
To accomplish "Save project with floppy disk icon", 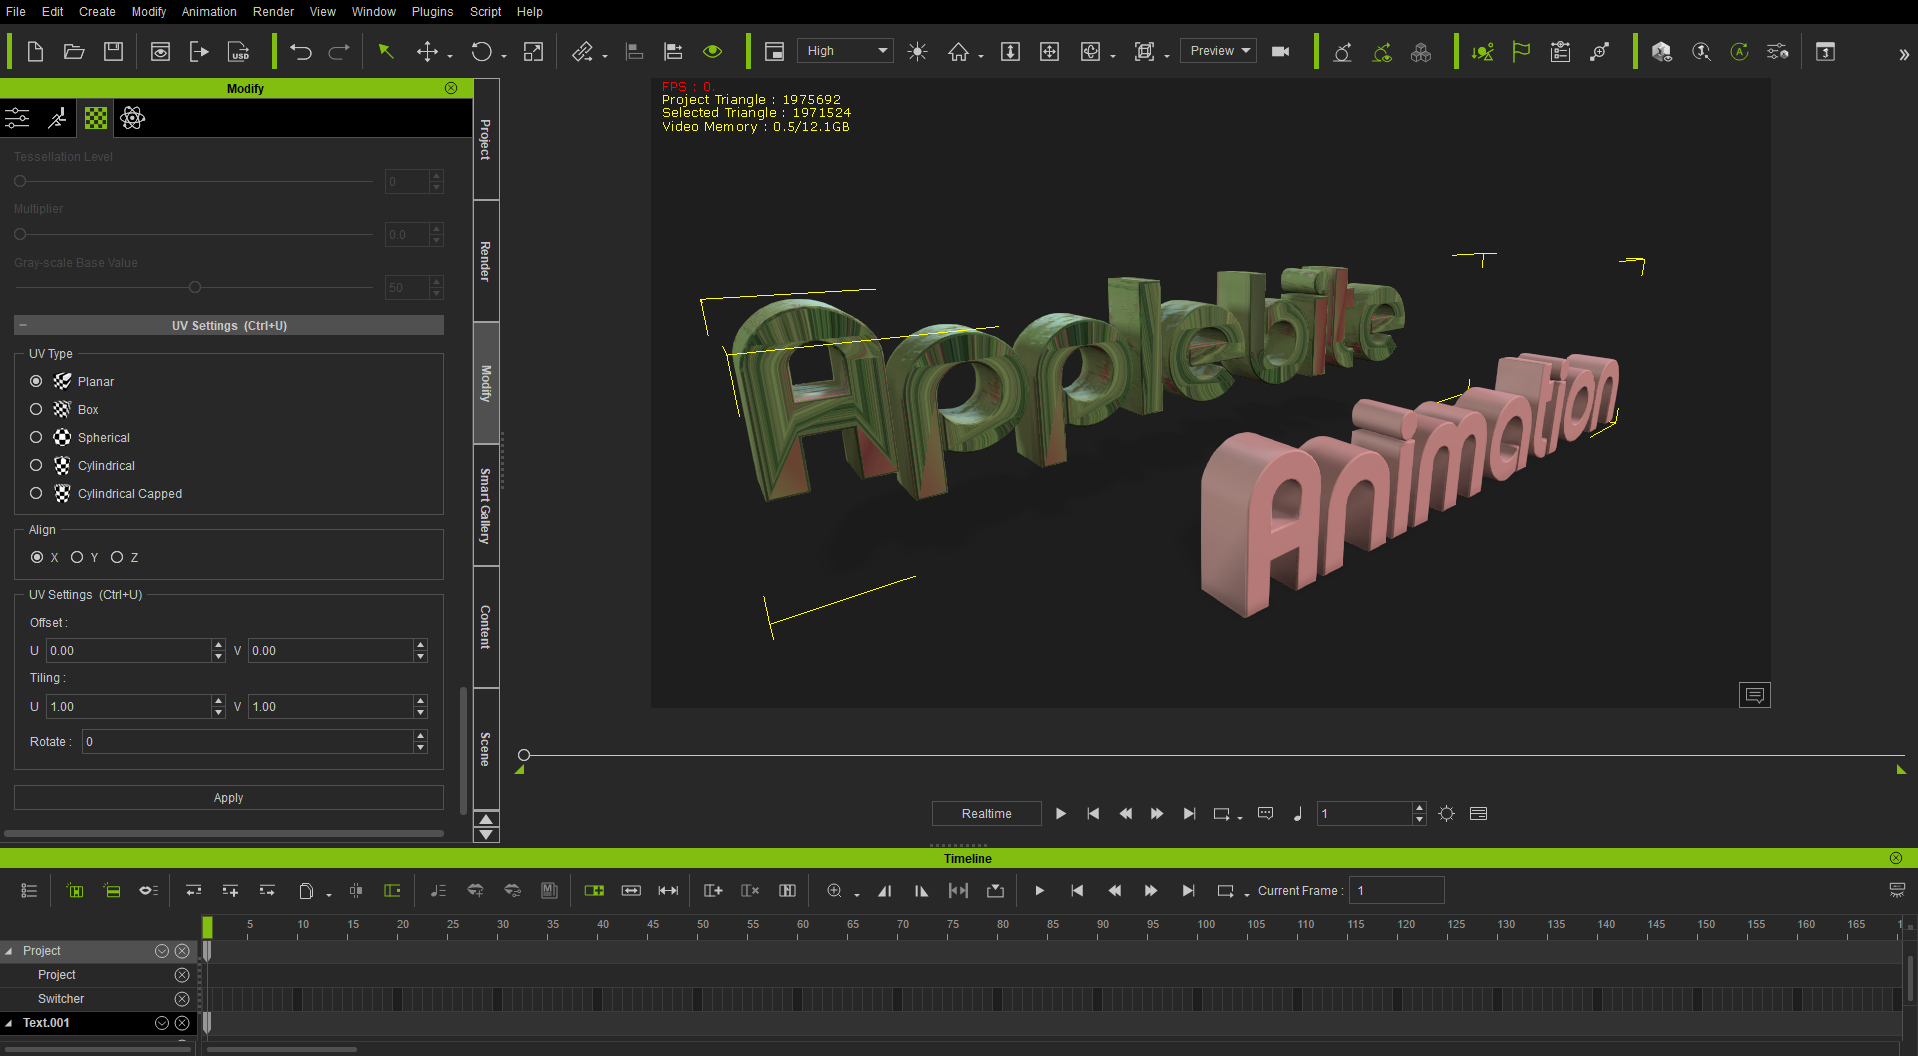I will [113, 51].
